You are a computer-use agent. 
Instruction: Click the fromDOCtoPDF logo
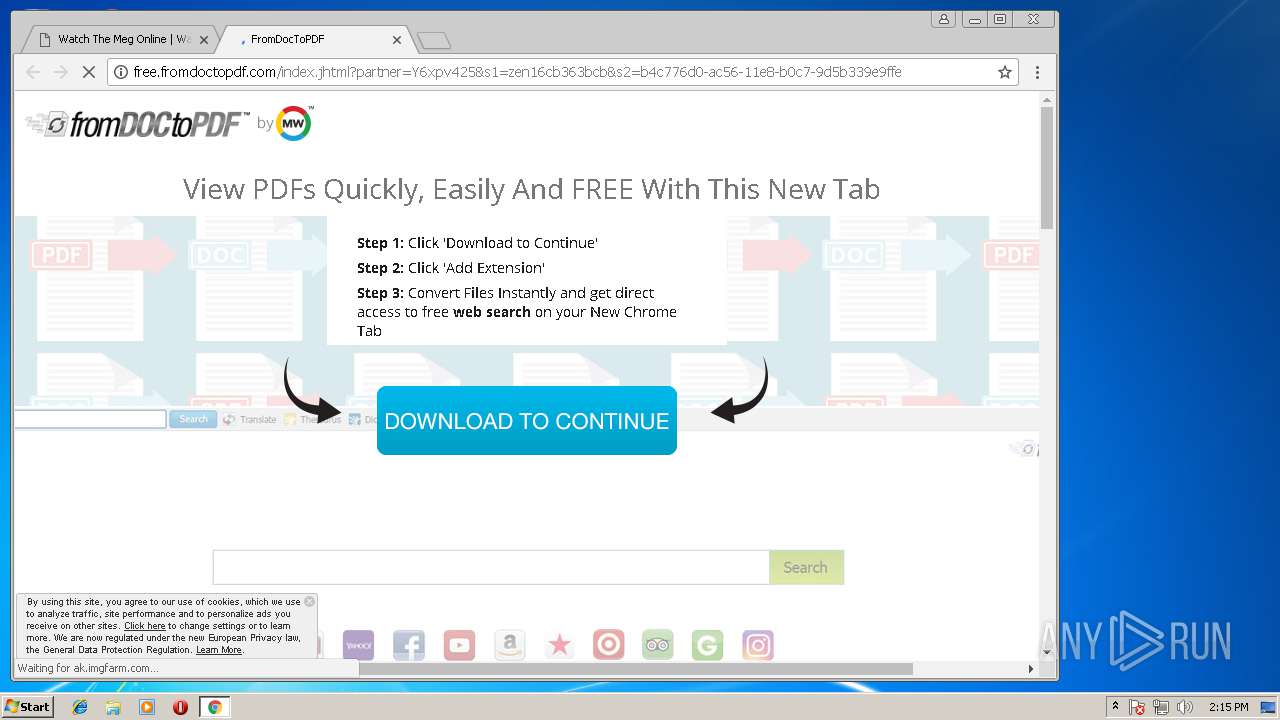(137, 124)
